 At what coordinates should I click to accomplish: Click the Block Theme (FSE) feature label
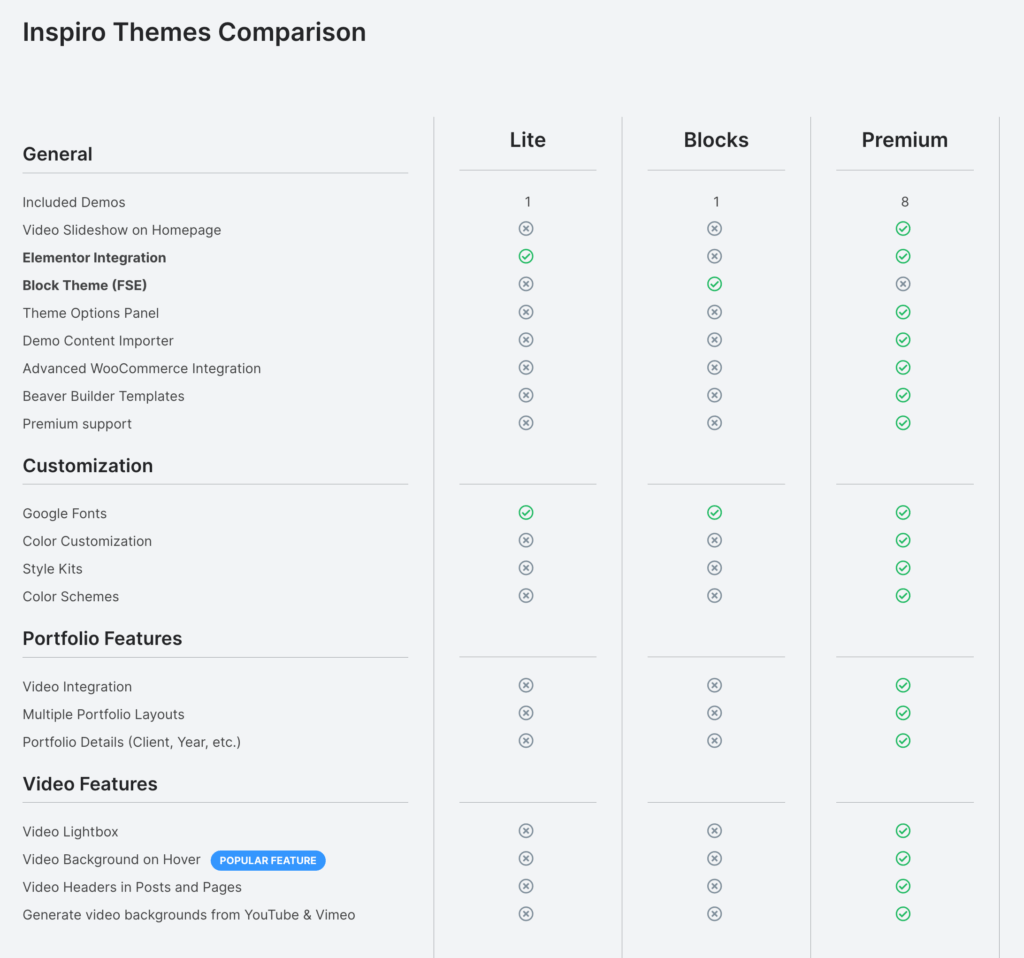(x=84, y=285)
